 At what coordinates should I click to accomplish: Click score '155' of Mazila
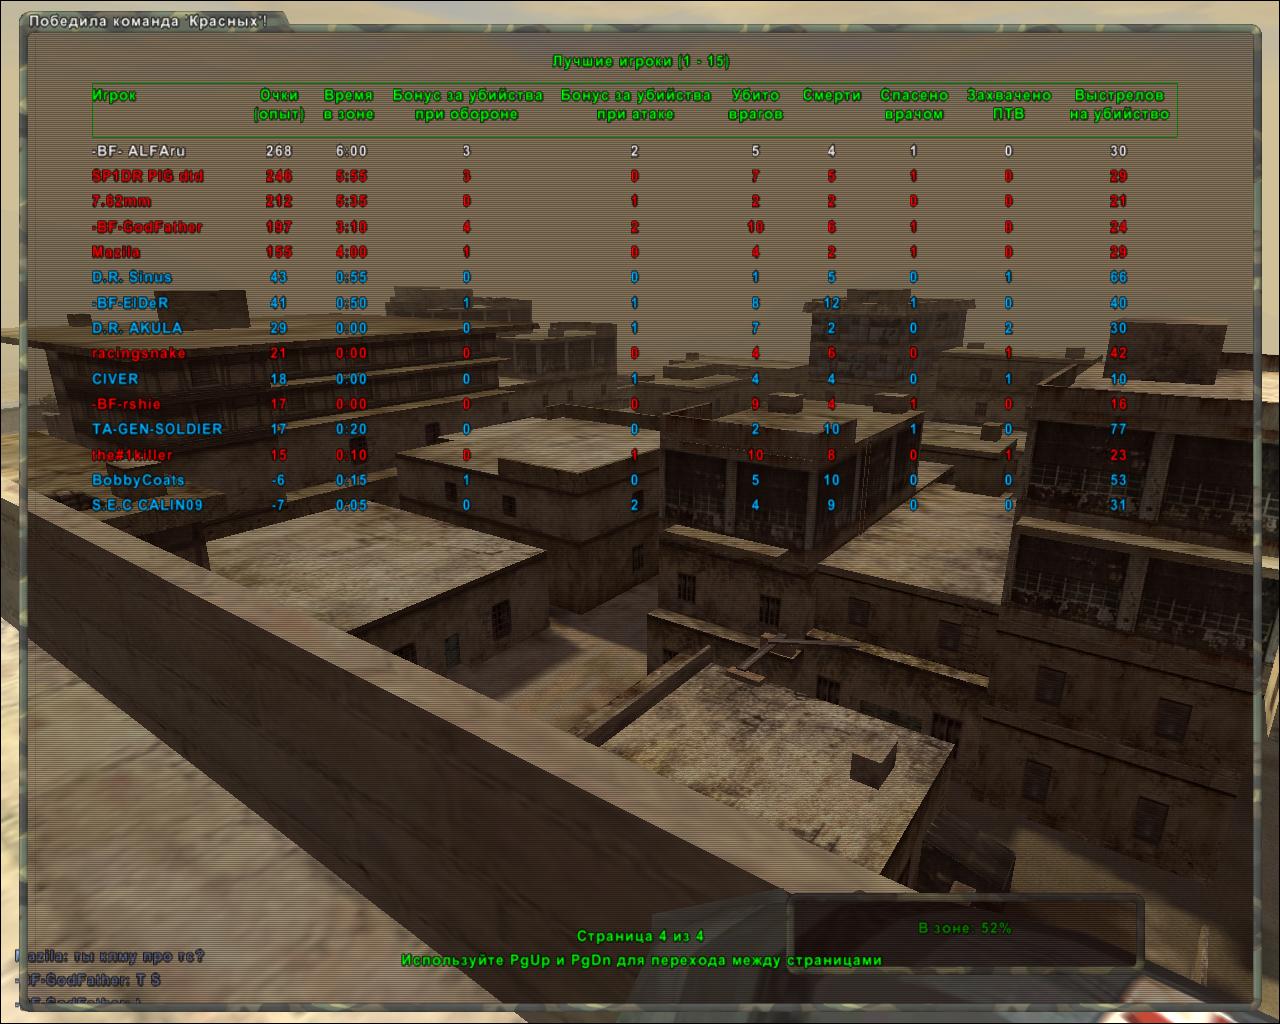tap(279, 252)
